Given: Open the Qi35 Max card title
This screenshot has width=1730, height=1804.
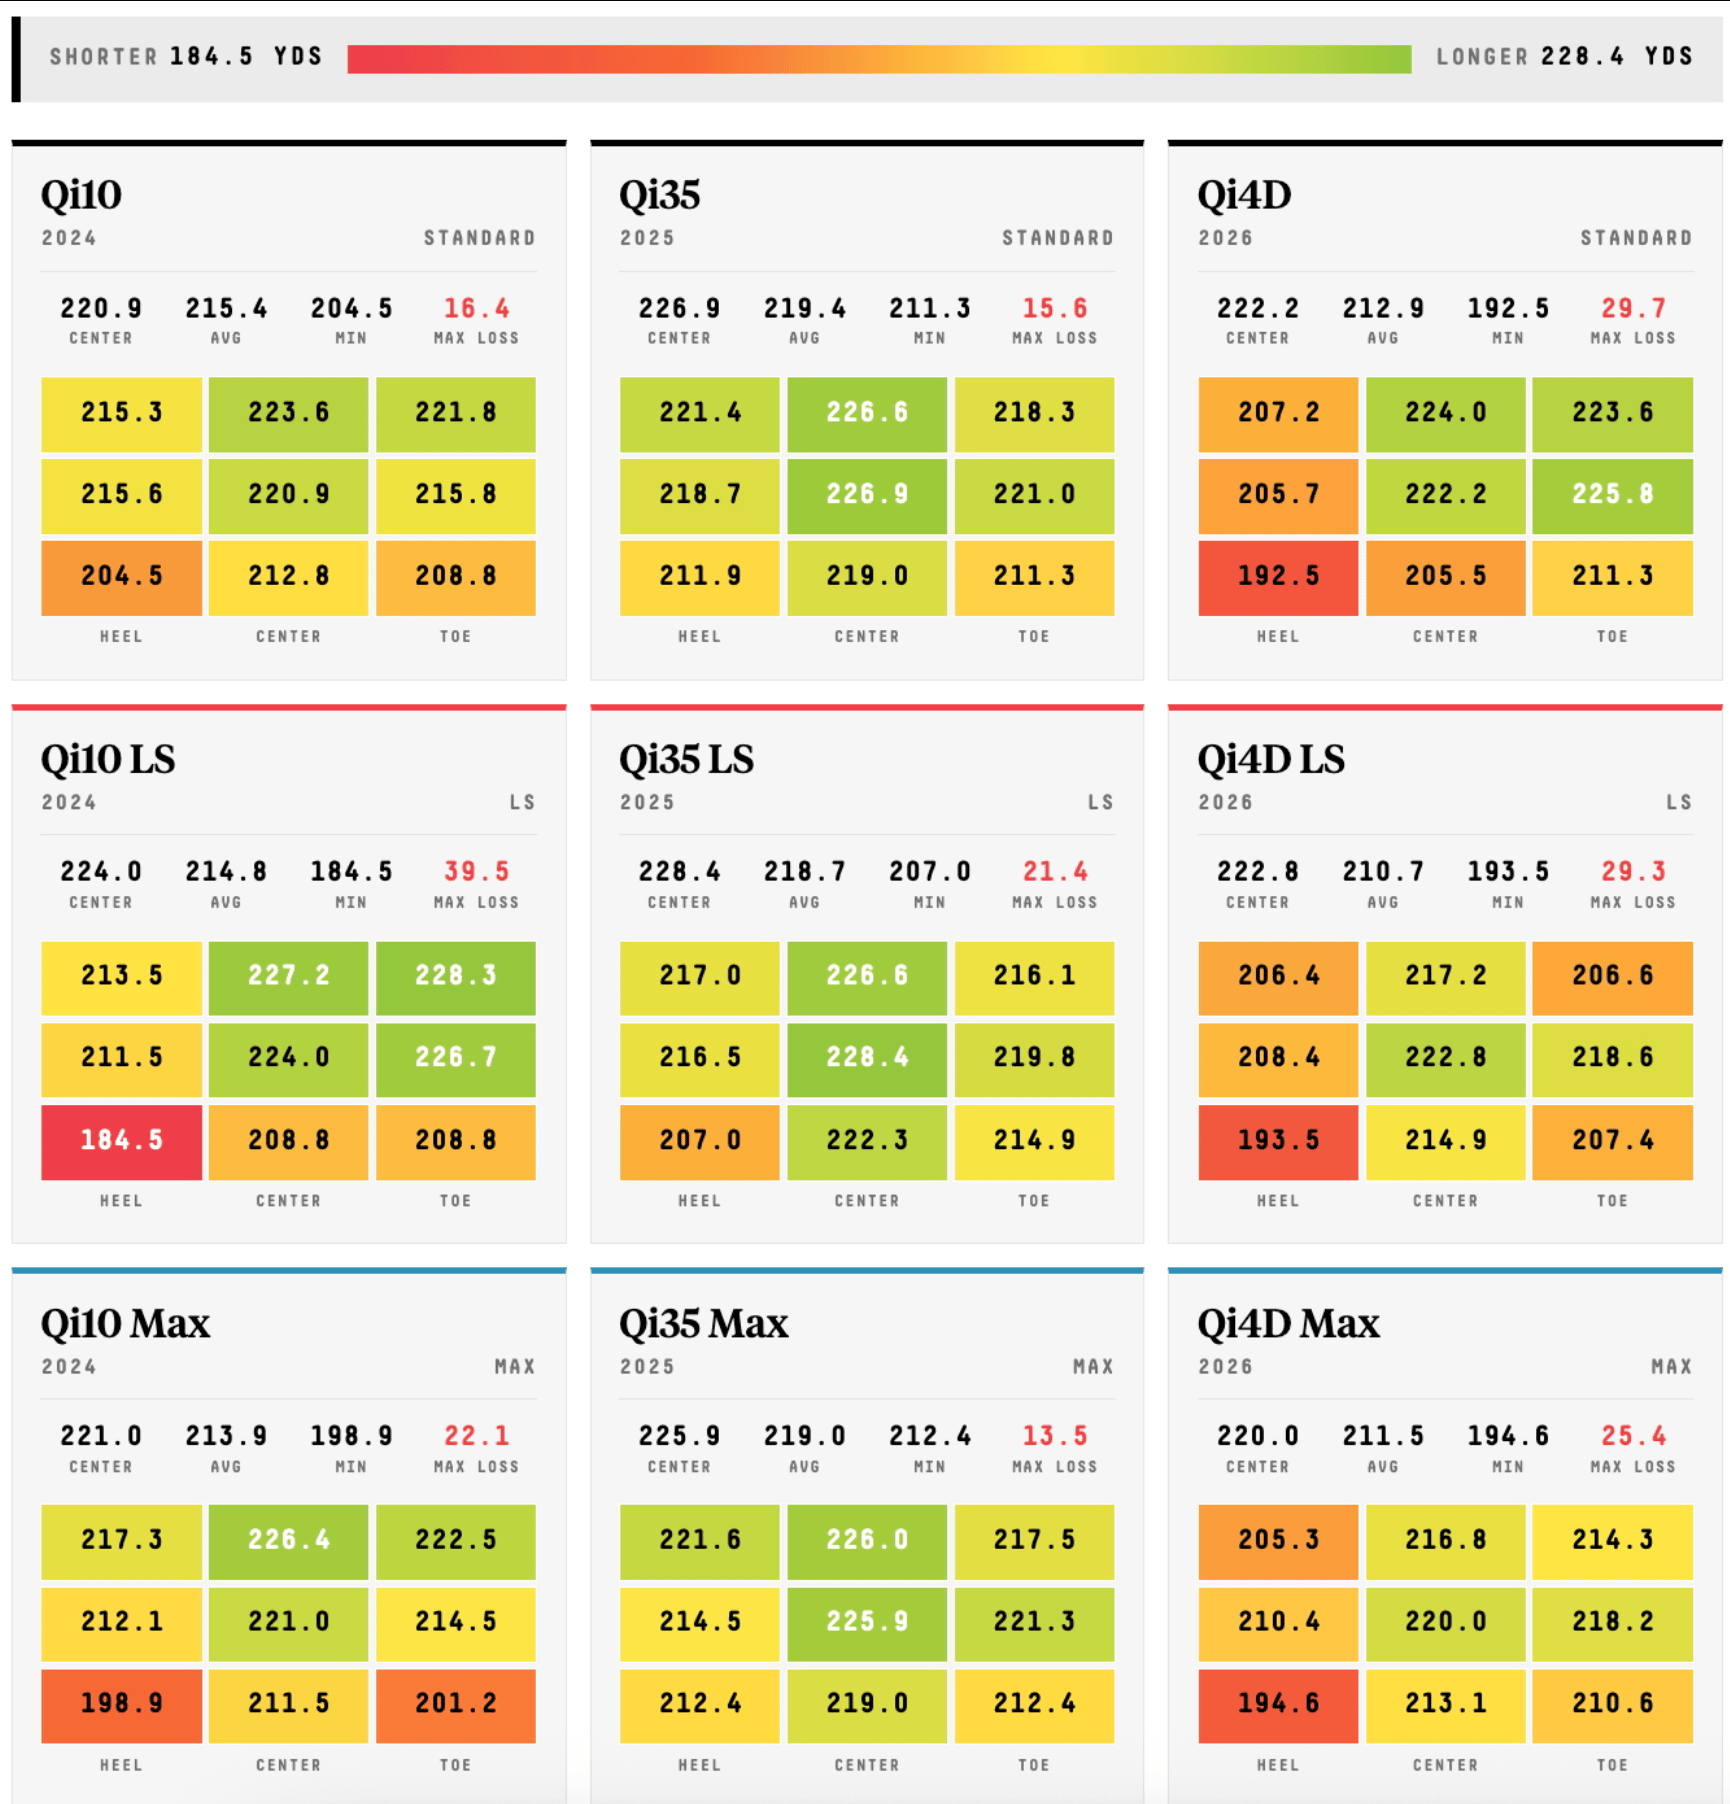Looking at the screenshot, I should 703,1324.
